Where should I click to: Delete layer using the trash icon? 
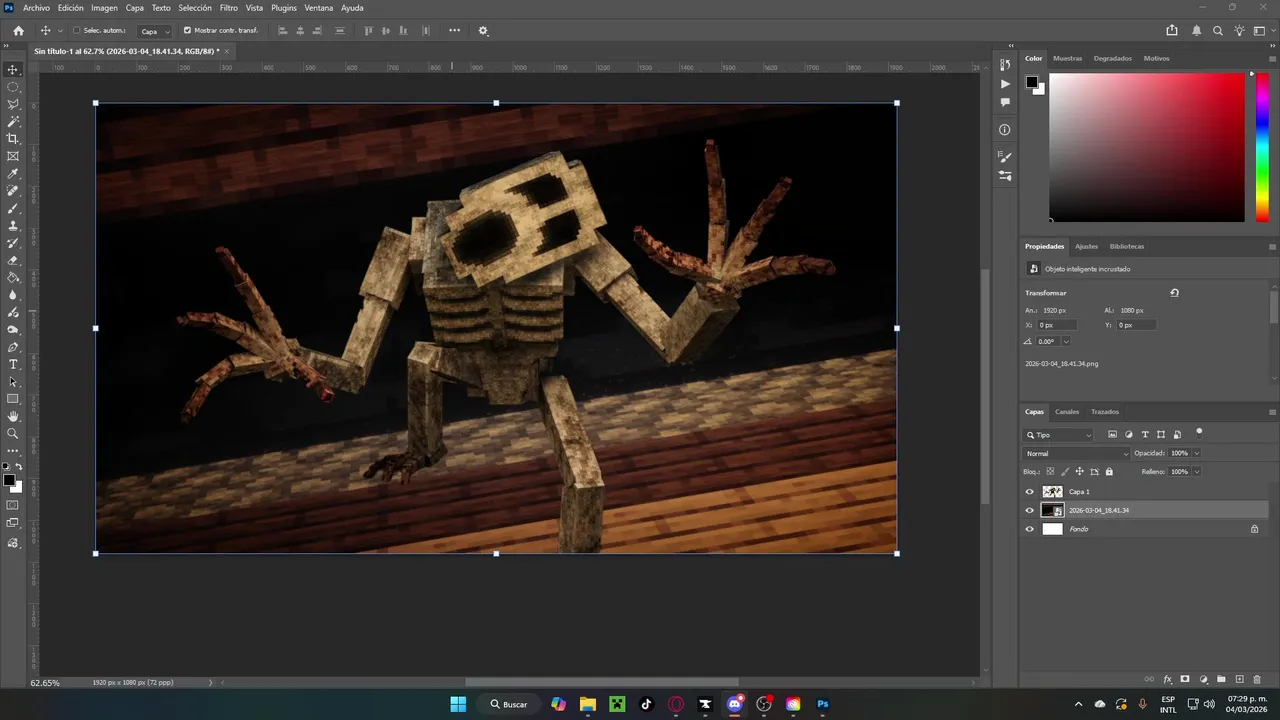[x=1257, y=679]
